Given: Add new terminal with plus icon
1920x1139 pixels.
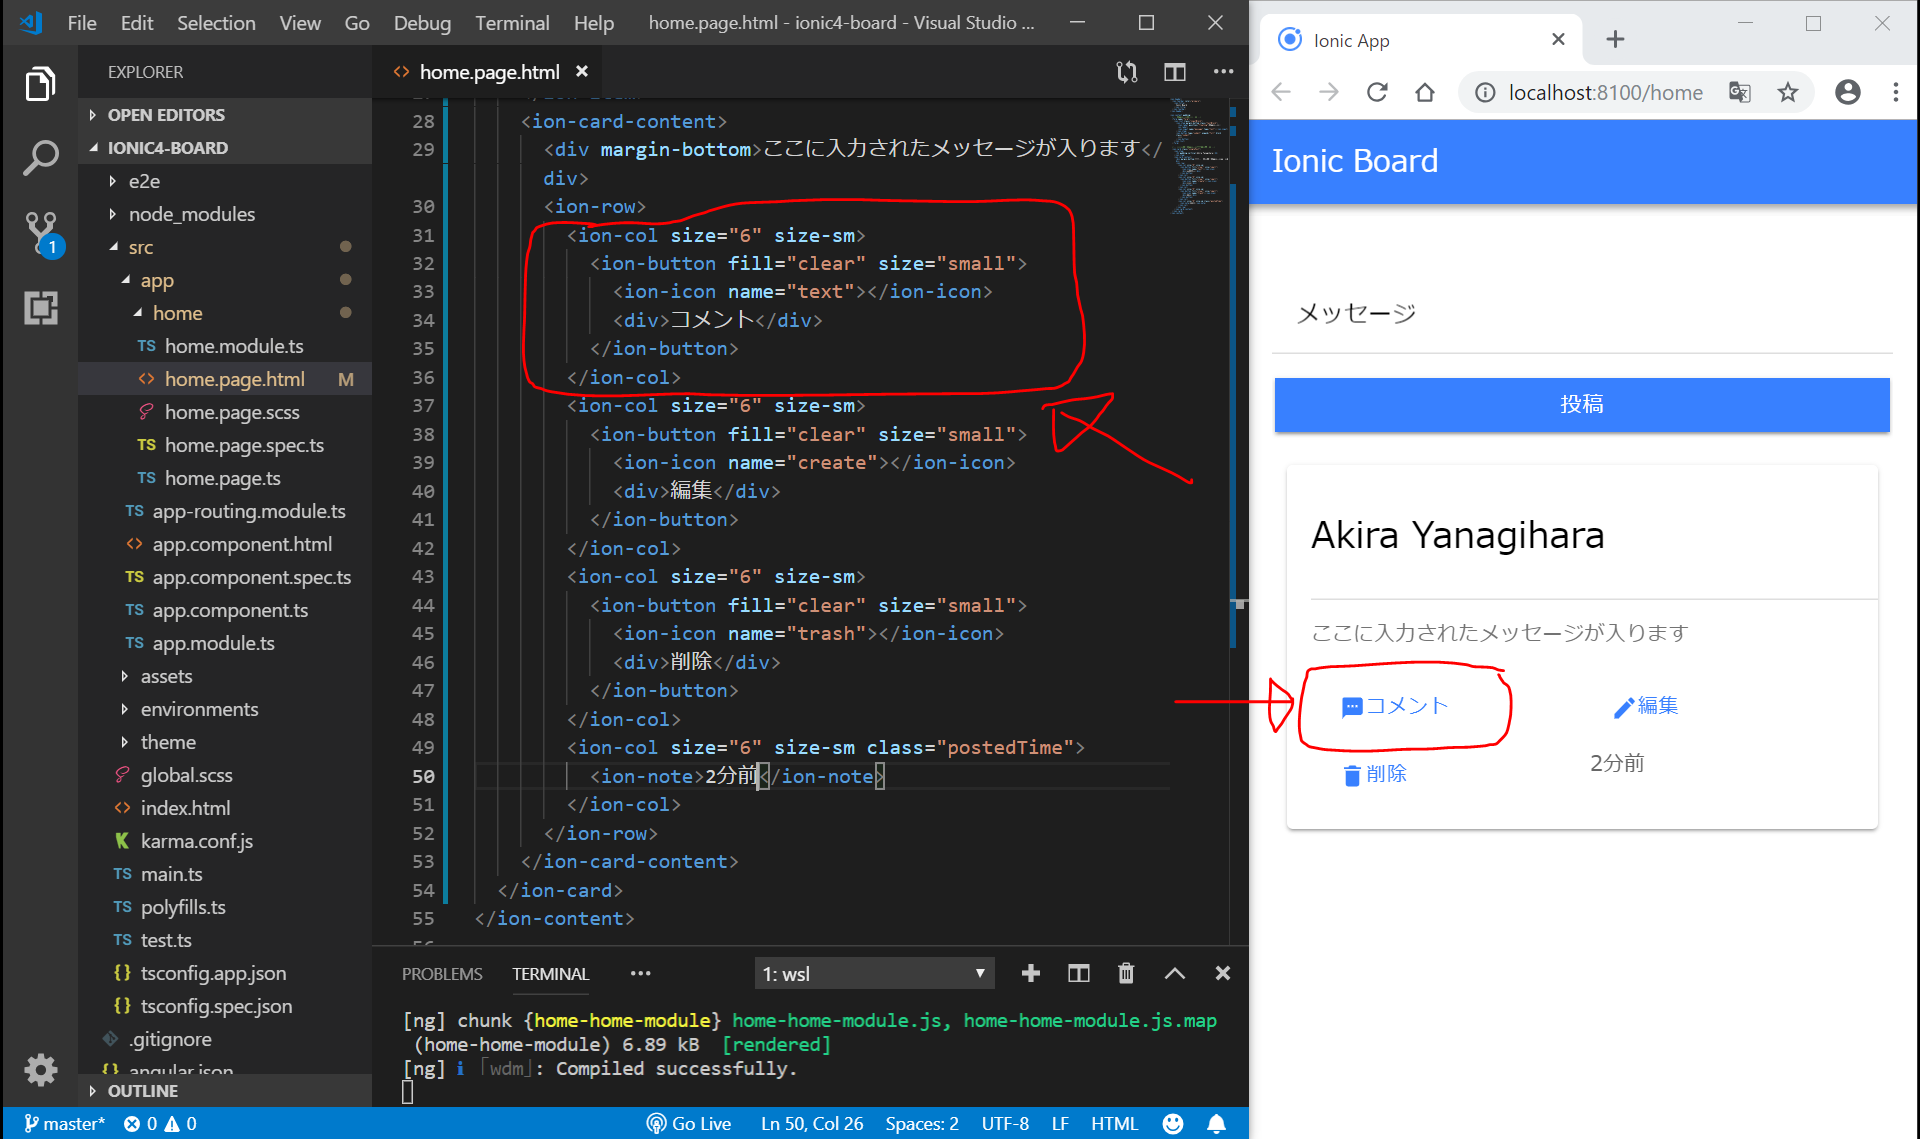Looking at the screenshot, I should tap(1031, 973).
